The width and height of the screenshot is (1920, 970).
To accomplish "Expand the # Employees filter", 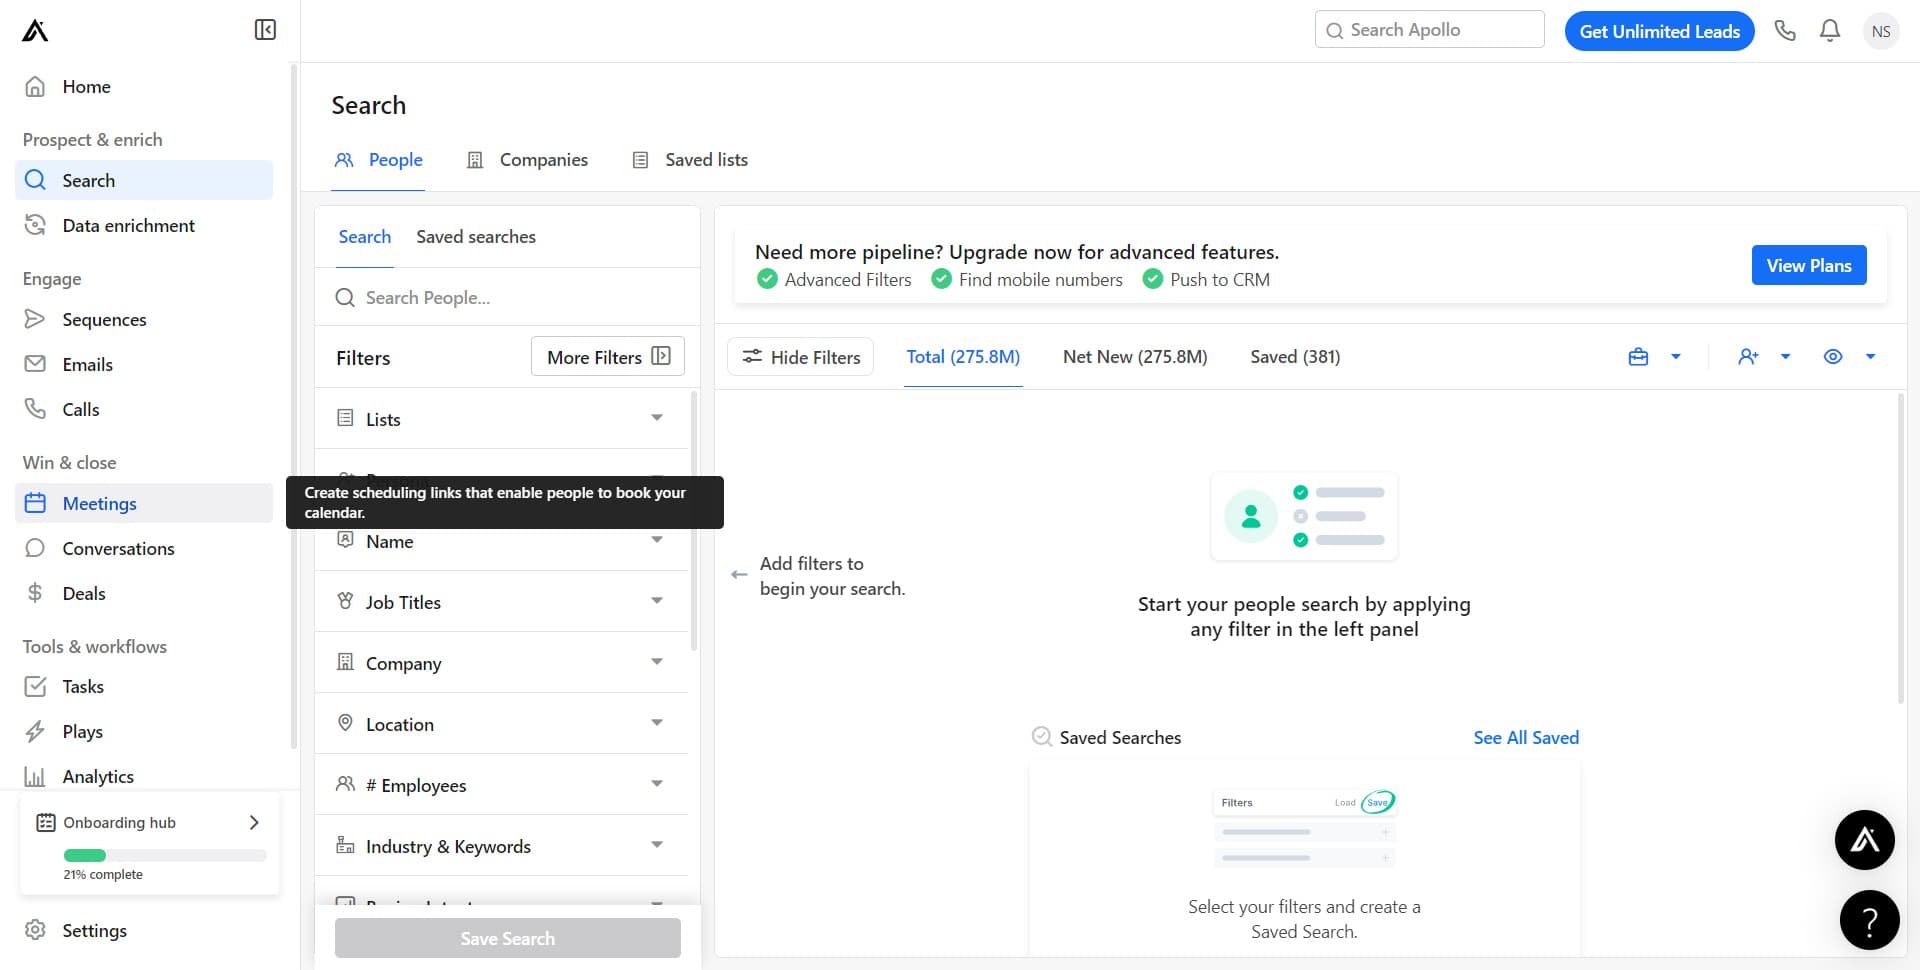I will coord(502,784).
